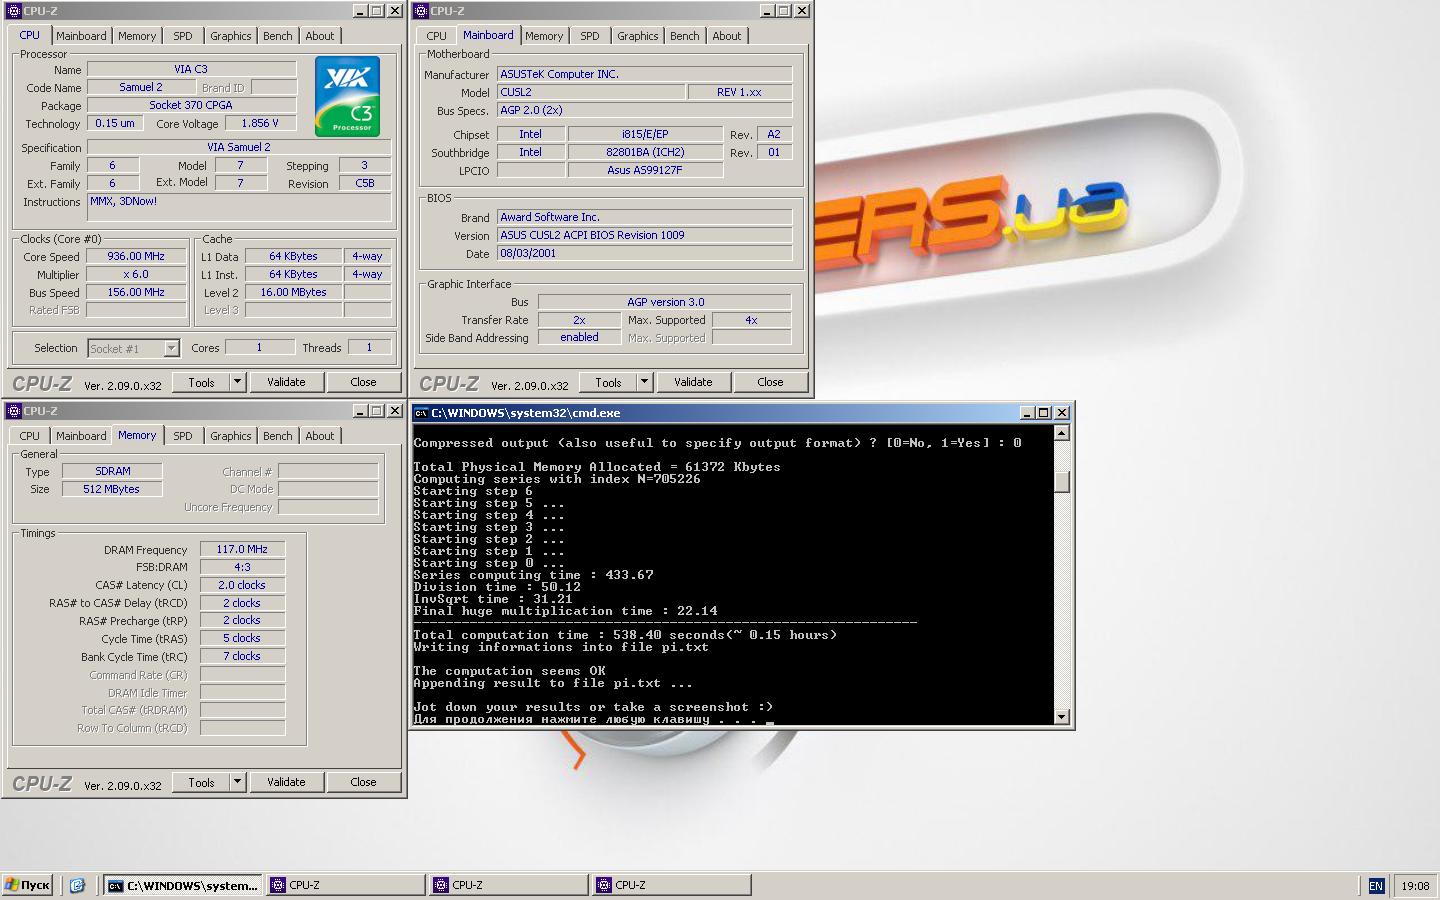1440x900 pixels.
Task: Select the Southbridge value 82801BA (ICH2)
Action: [645, 152]
